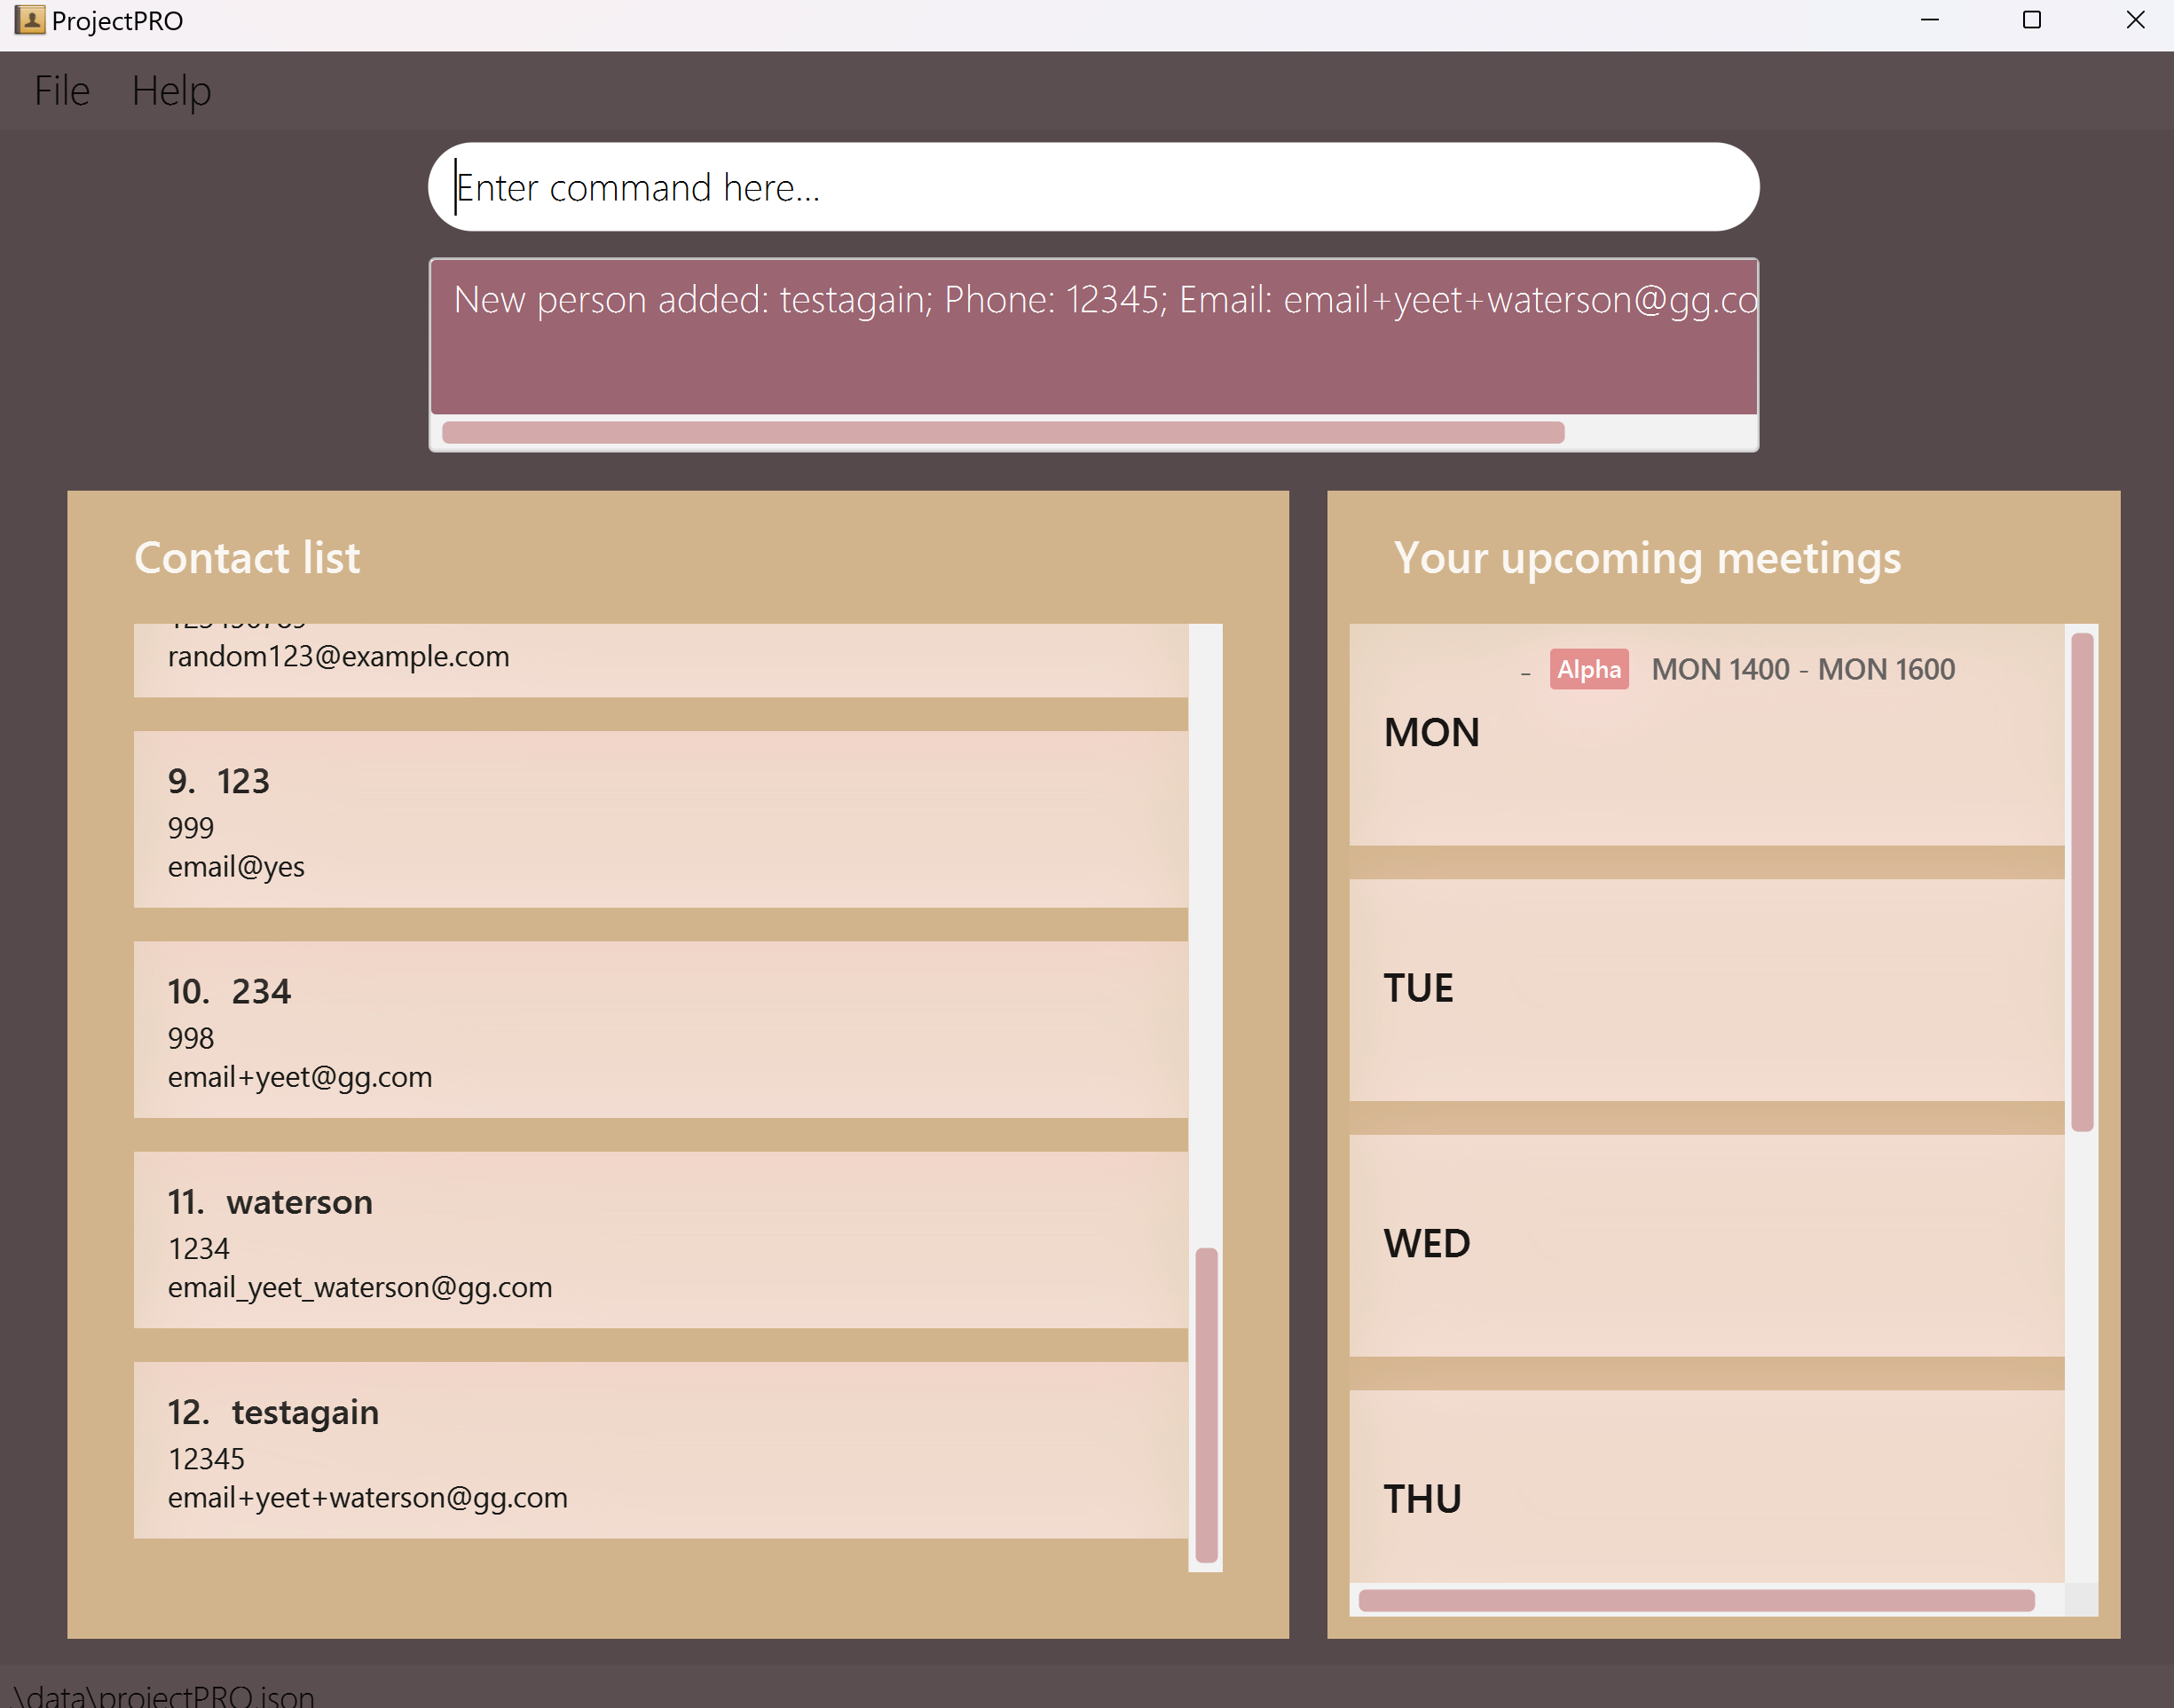Select contact 9 named 123
The image size is (2174, 1708).
pyautogui.click(x=660, y=819)
